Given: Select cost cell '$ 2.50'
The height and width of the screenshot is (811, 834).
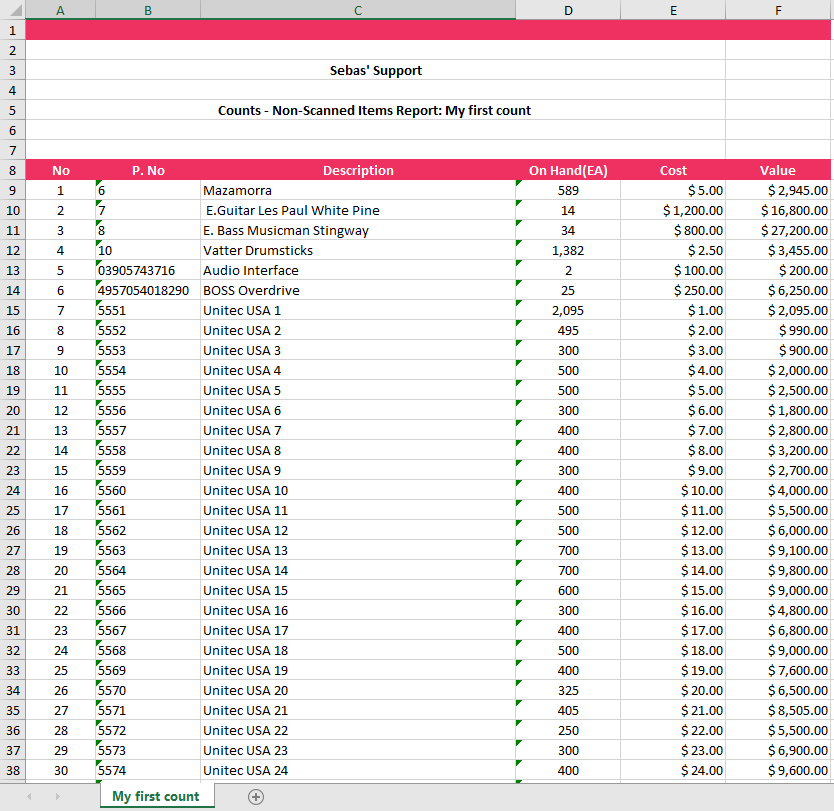Looking at the screenshot, I should click(x=673, y=250).
